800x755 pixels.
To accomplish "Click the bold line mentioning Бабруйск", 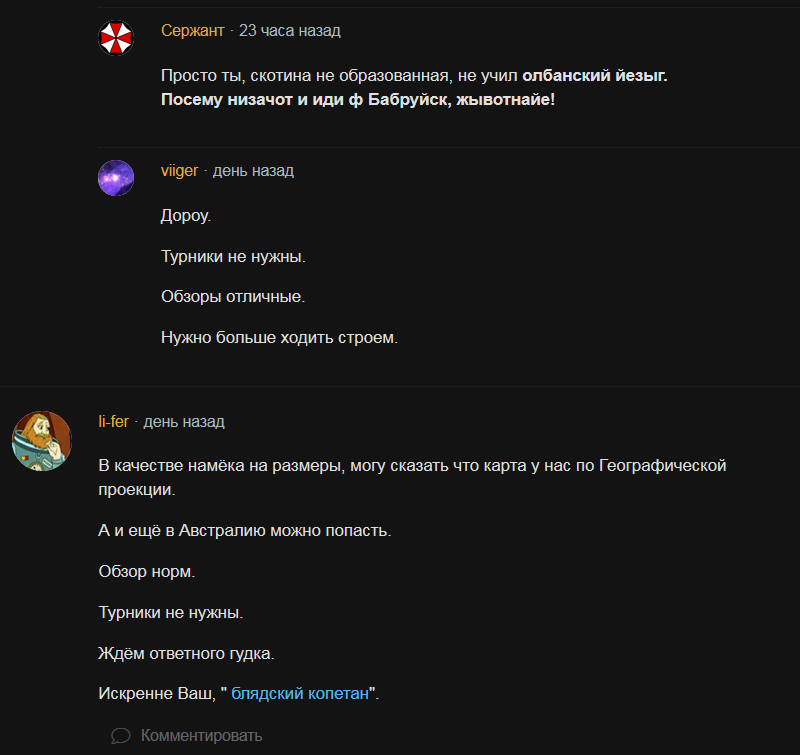I will point(357,101).
